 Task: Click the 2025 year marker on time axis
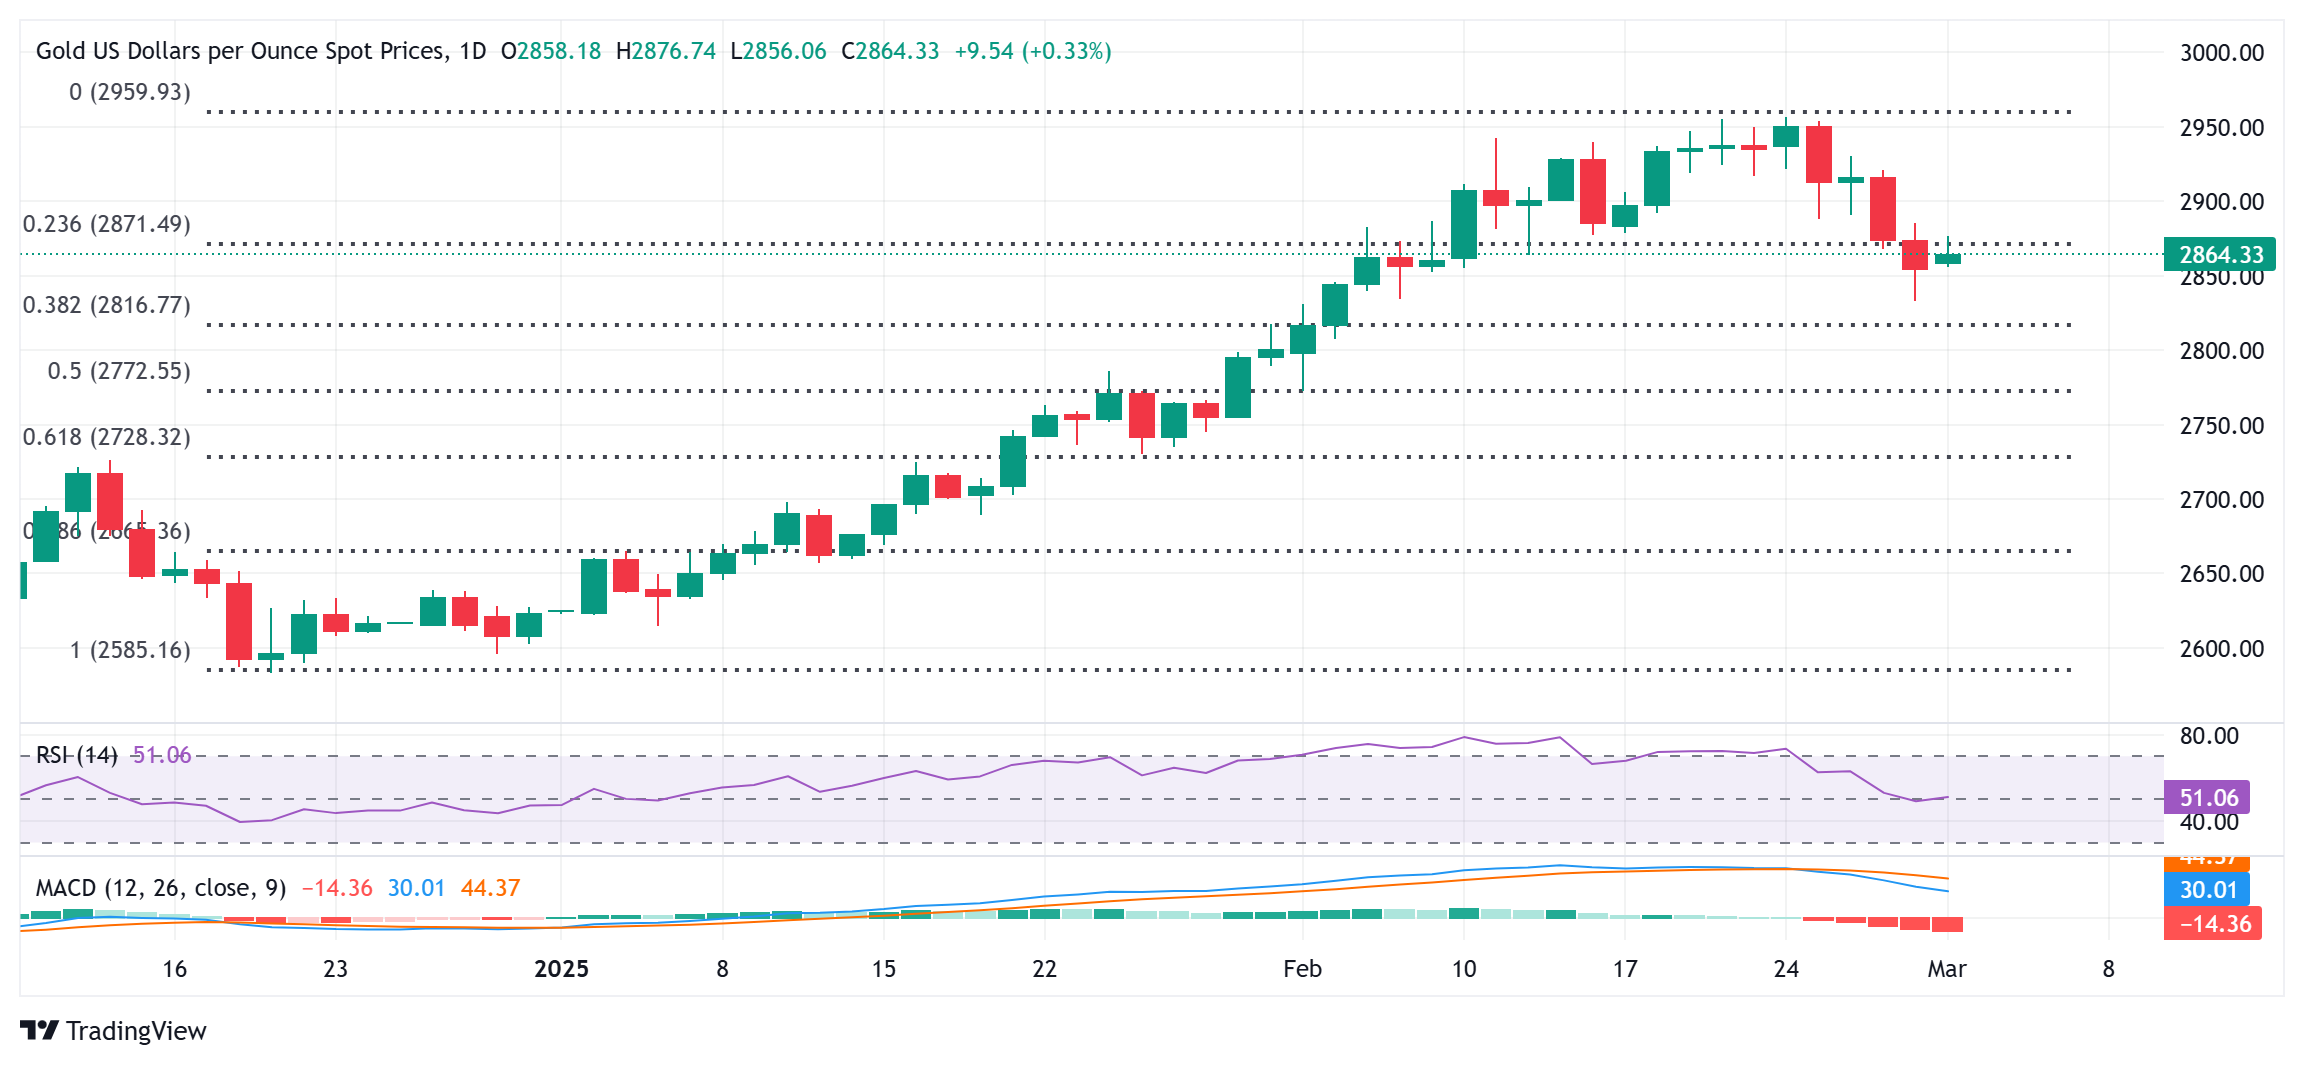tap(561, 969)
